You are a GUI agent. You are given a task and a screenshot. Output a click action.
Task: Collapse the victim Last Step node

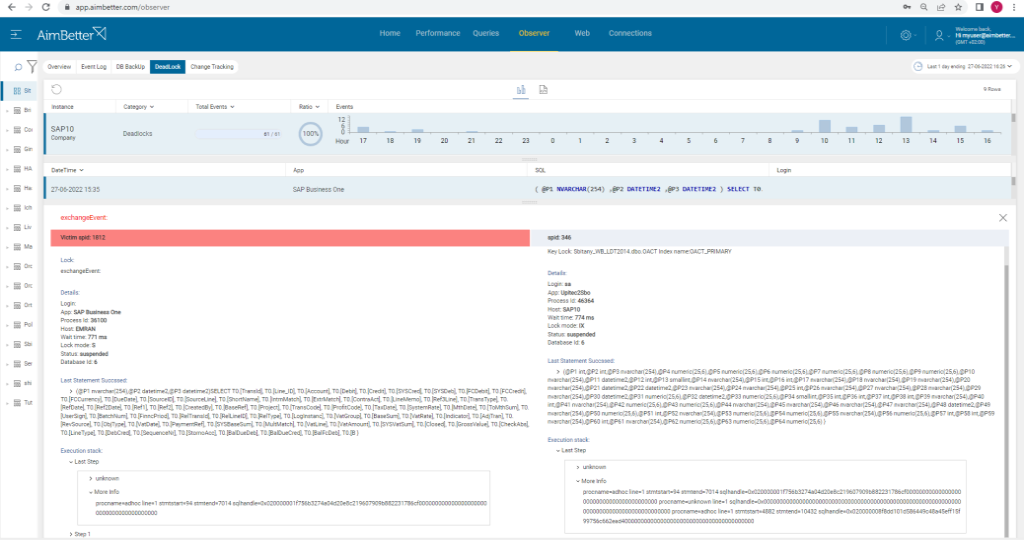[71, 462]
